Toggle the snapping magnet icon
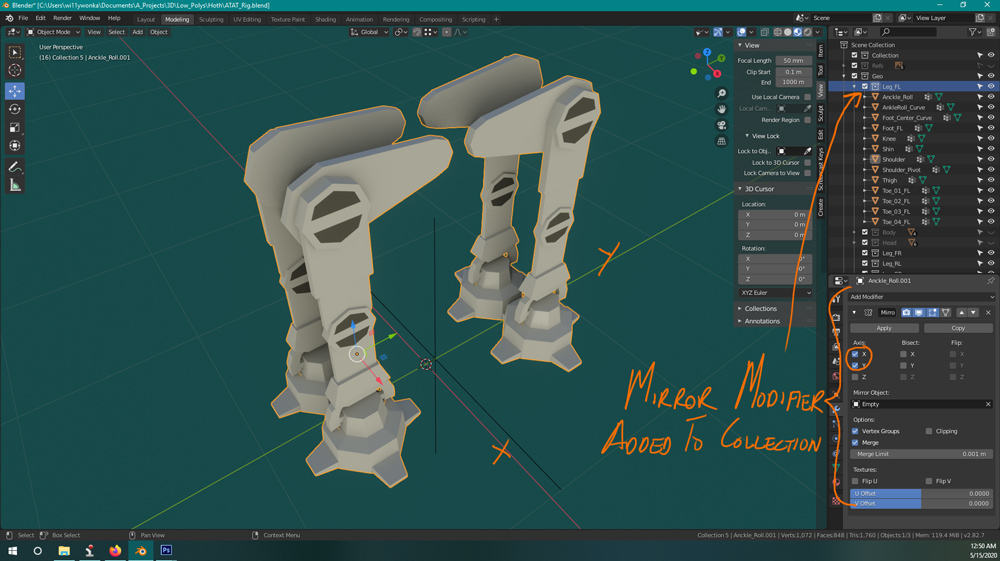The height and width of the screenshot is (561, 1000). (x=417, y=32)
